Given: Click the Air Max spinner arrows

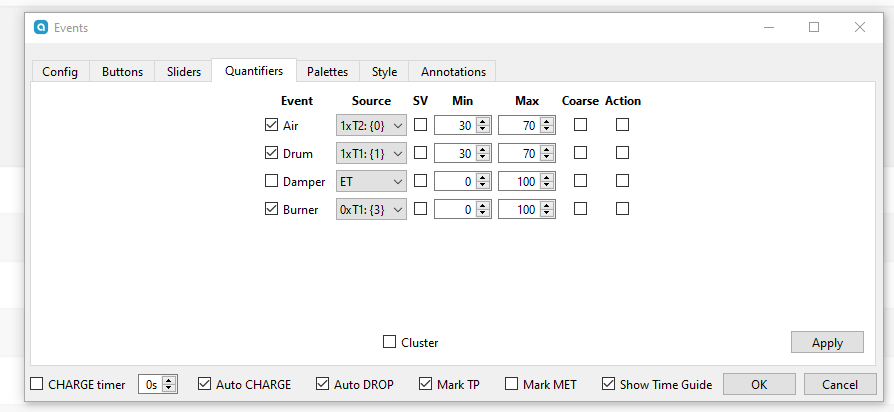Looking at the screenshot, I should (x=547, y=125).
